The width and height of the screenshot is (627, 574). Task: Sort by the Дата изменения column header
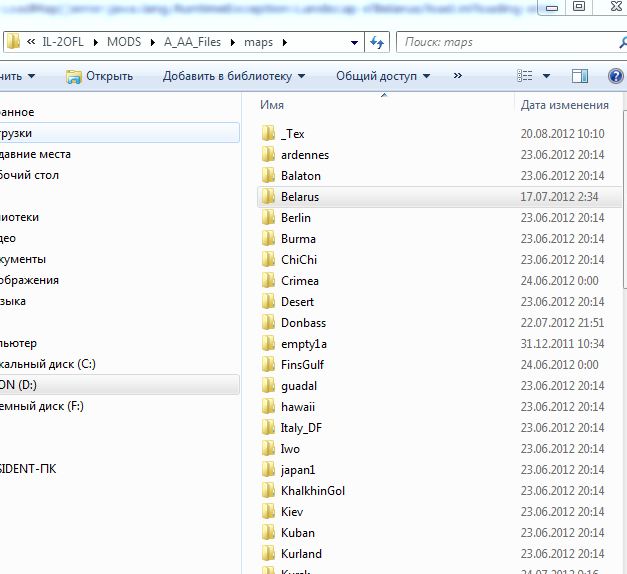[x=565, y=105]
